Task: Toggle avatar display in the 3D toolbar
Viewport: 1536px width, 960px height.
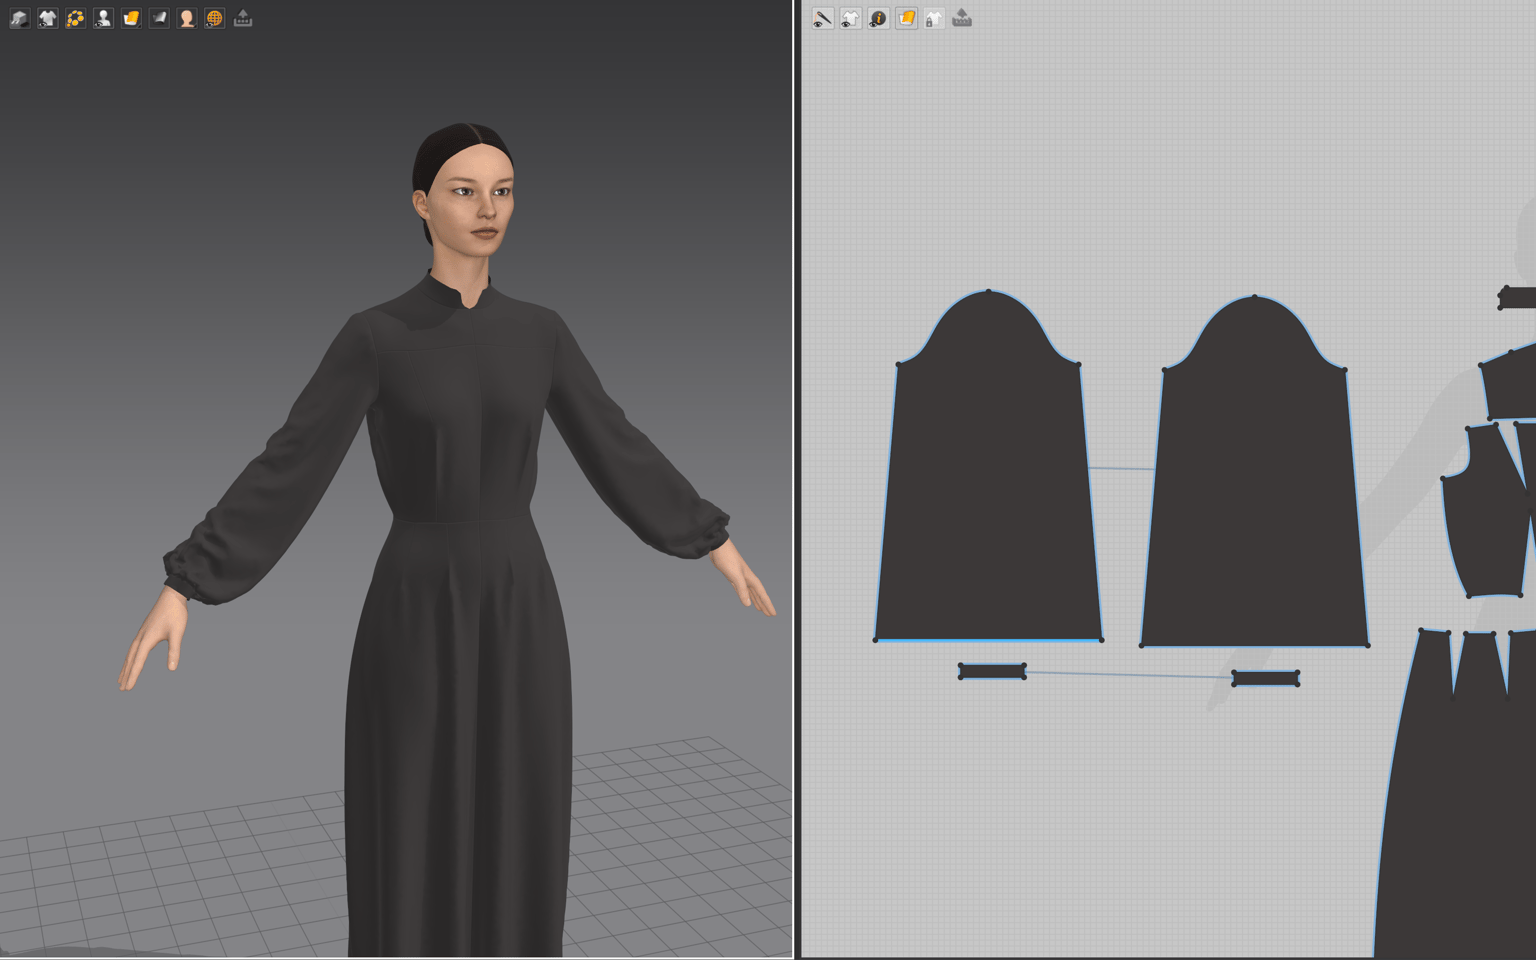Action: (x=103, y=18)
